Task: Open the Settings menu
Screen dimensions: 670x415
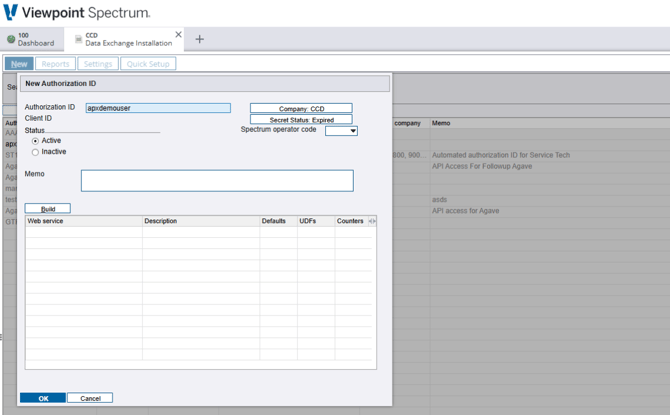Action: 98,64
